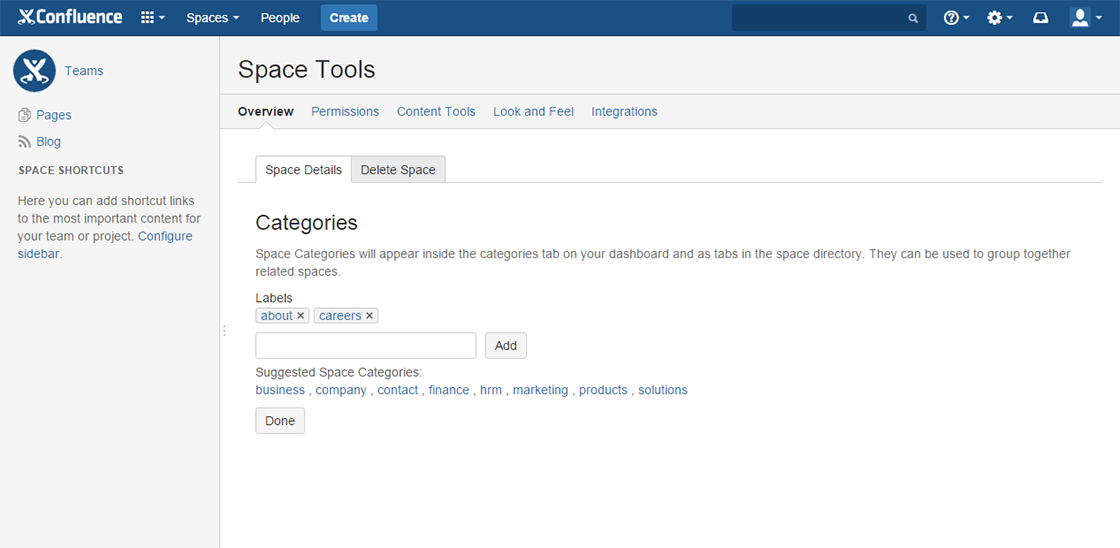The width and height of the screenshot is (1120, 548).
Task: Open the Teams space link
Action: 84,71
